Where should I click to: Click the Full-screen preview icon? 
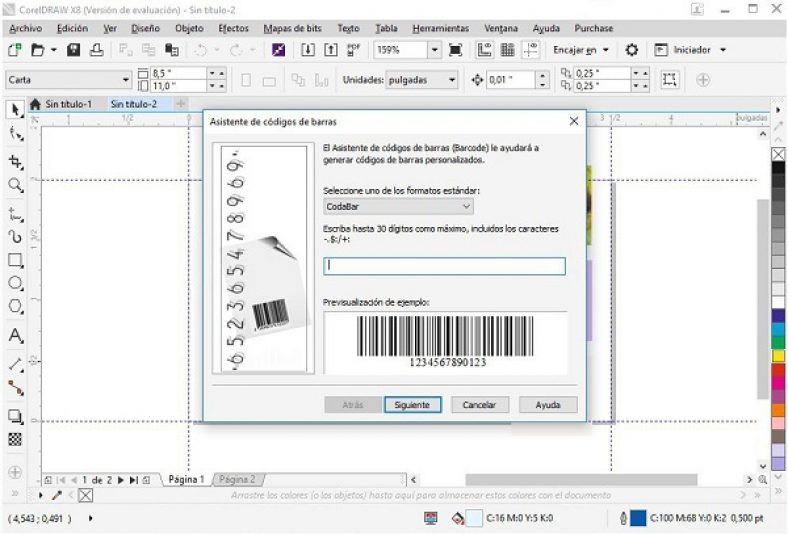tap(455, 50)
